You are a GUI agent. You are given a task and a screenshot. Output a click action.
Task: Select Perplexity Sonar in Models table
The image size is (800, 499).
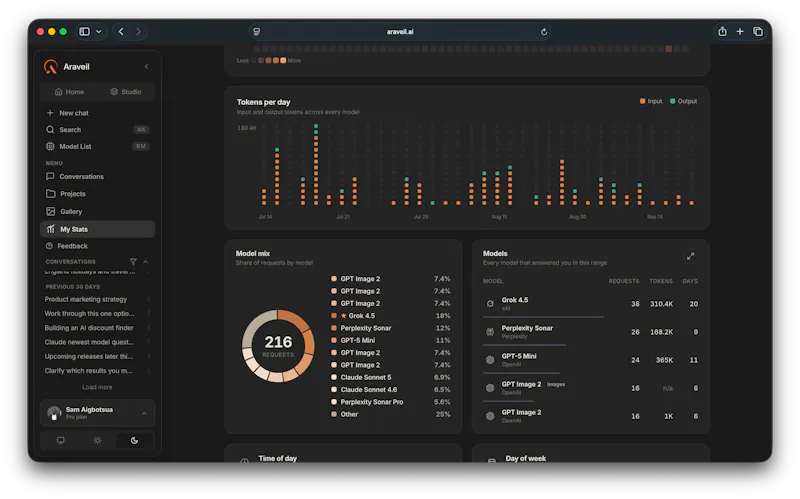[590, 332]
